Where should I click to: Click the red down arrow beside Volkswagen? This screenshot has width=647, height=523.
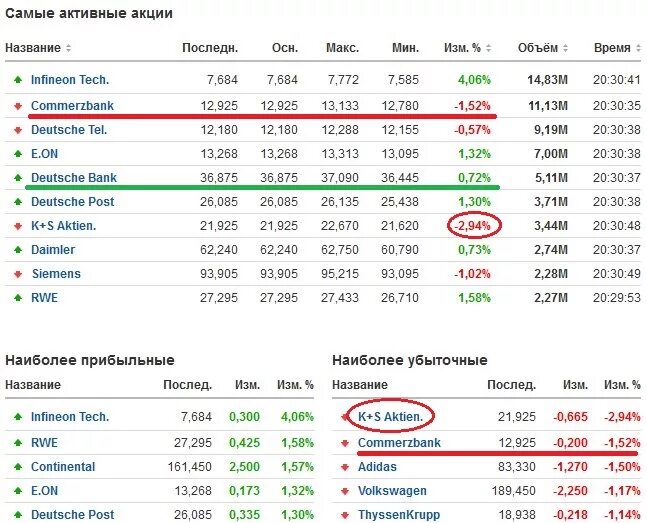tap(345, 491)
